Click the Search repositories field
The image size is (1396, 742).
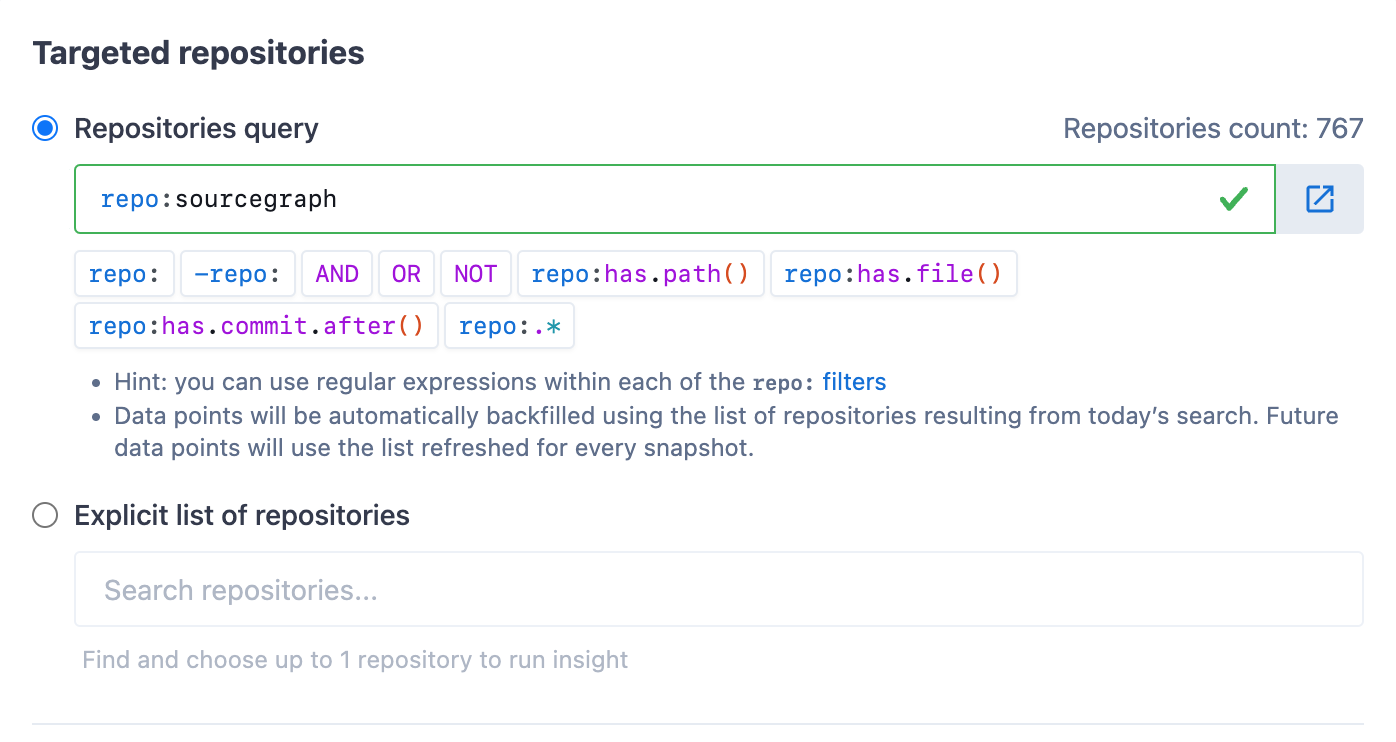719,590
